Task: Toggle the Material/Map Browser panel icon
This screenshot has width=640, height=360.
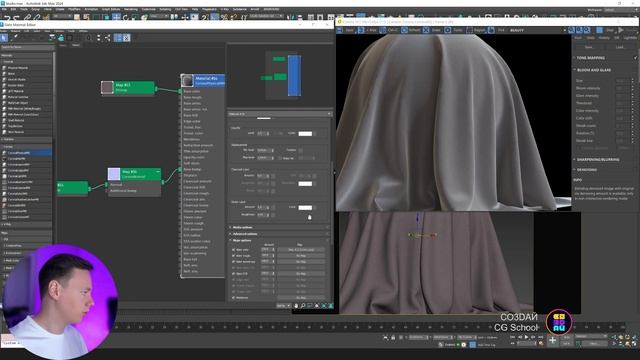Action: click(118, 38)
